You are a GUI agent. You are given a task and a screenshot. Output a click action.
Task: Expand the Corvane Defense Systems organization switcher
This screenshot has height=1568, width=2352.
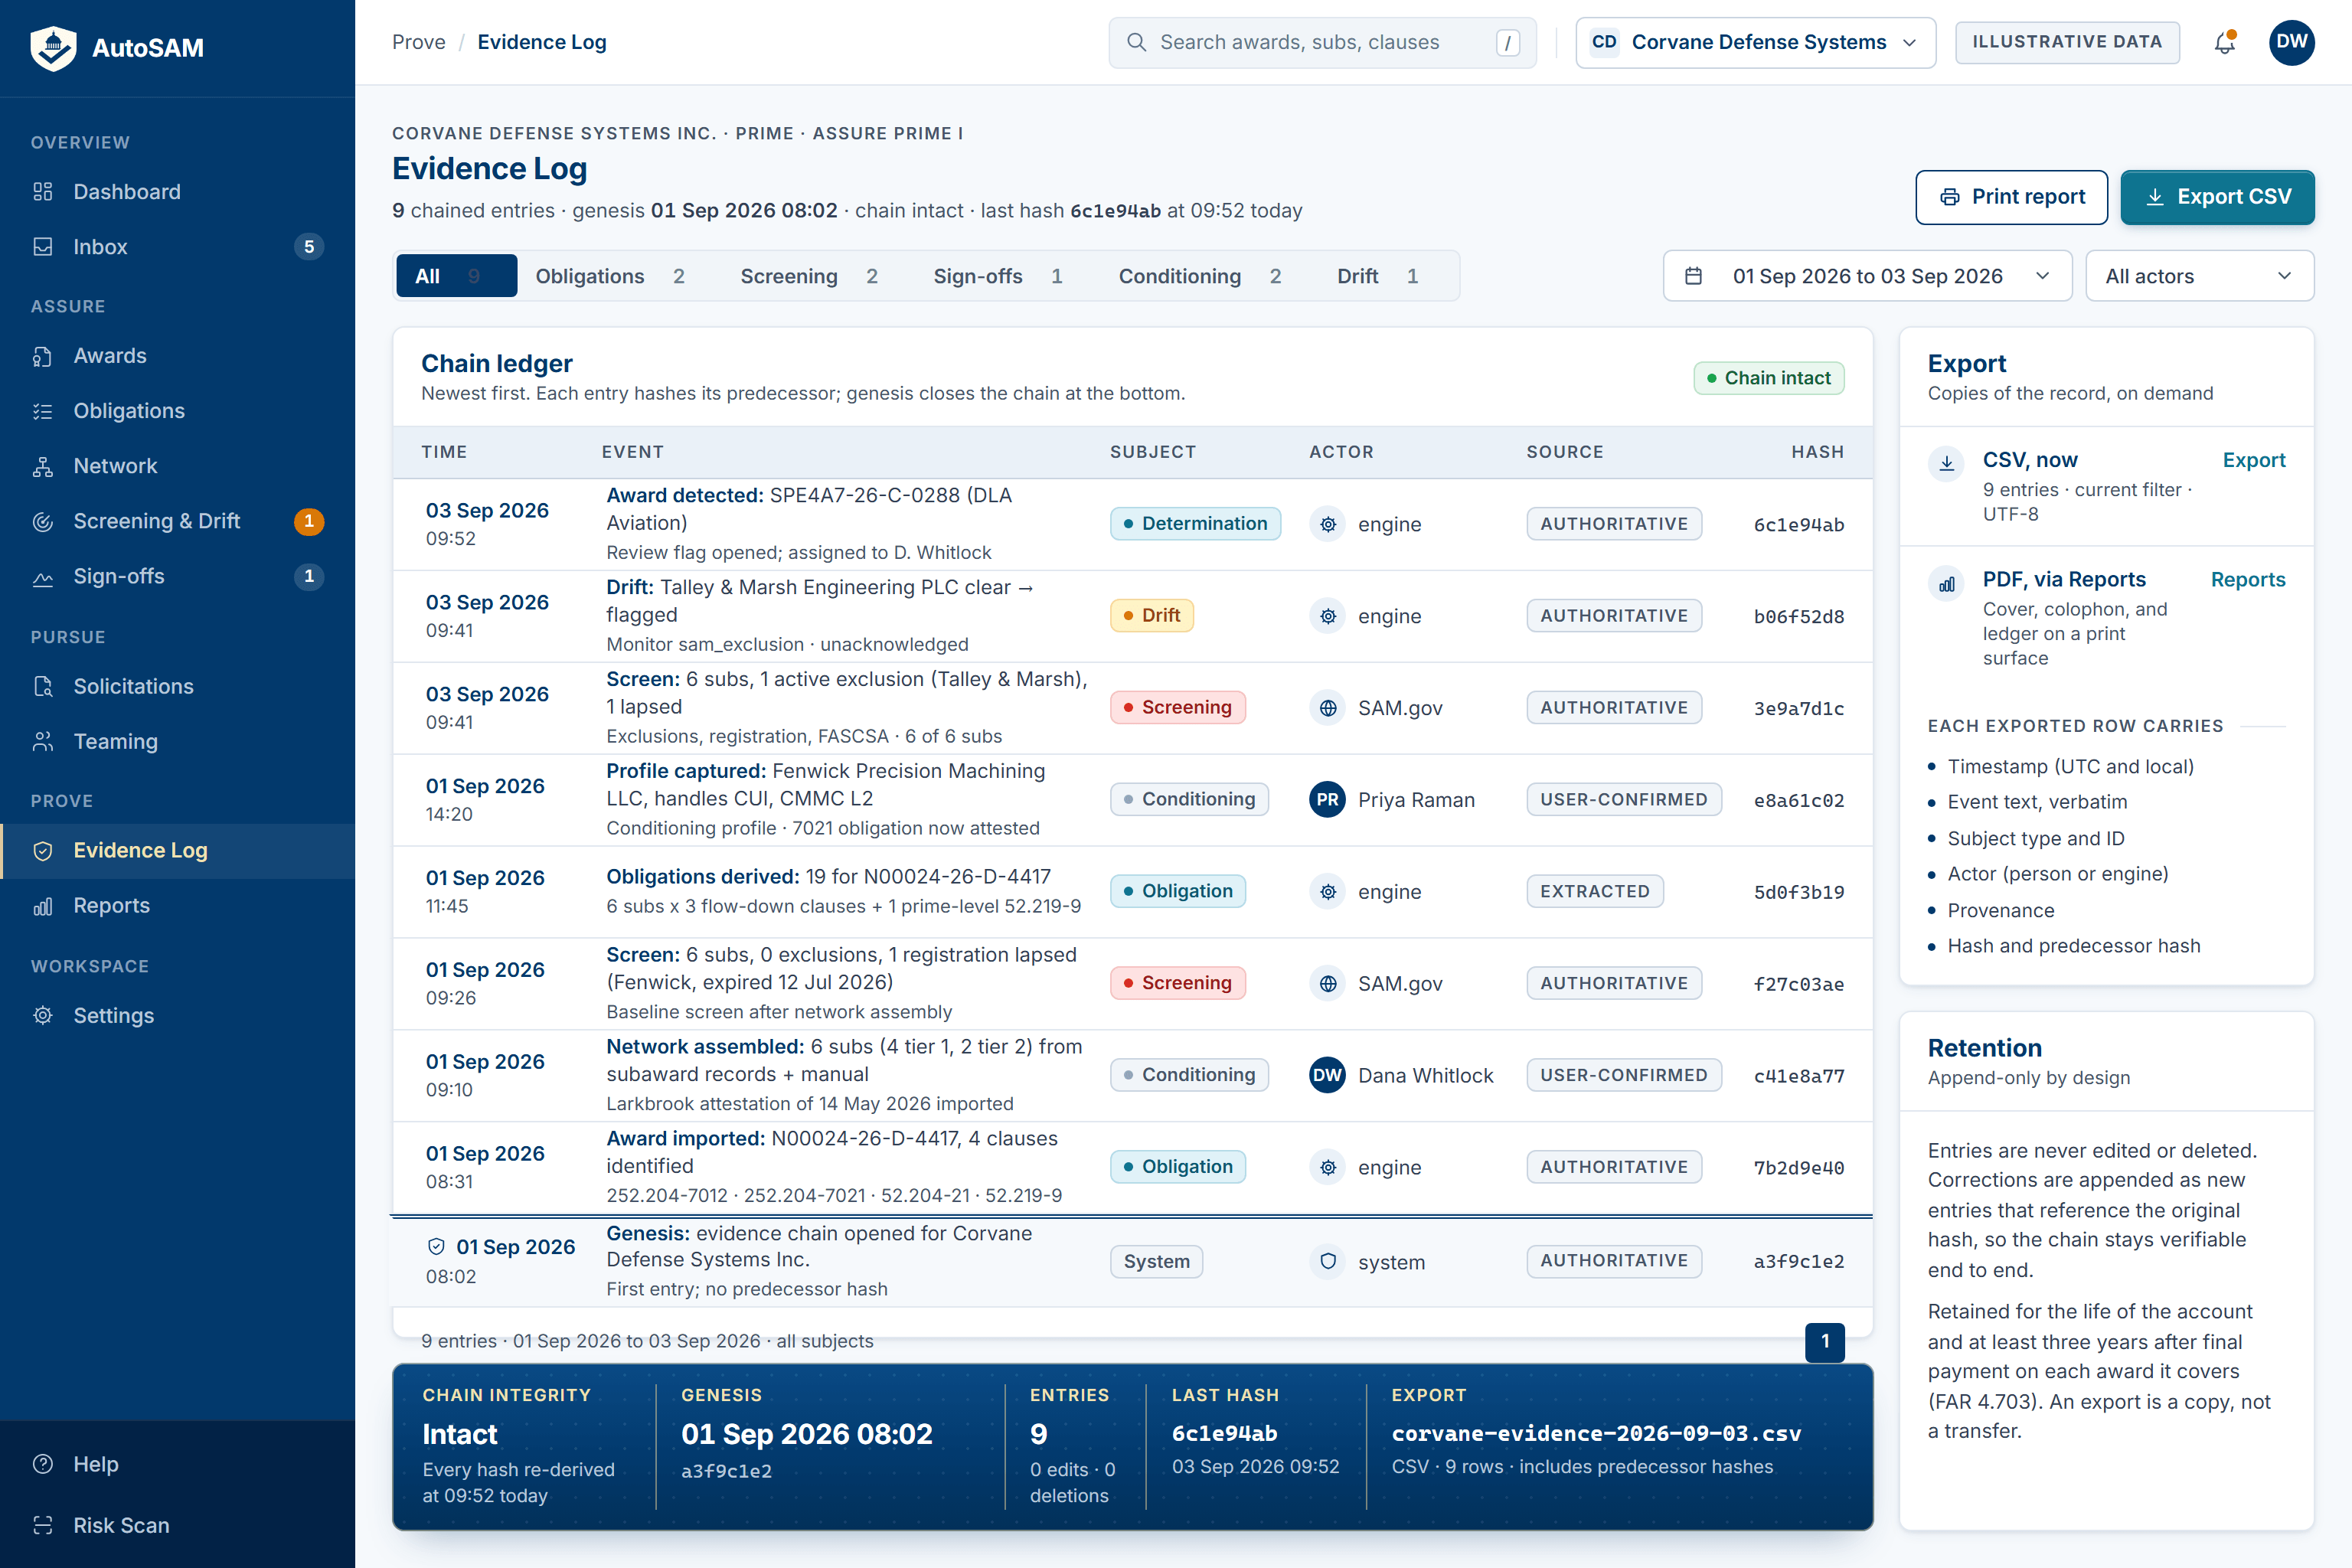[x=1755, y=42]
